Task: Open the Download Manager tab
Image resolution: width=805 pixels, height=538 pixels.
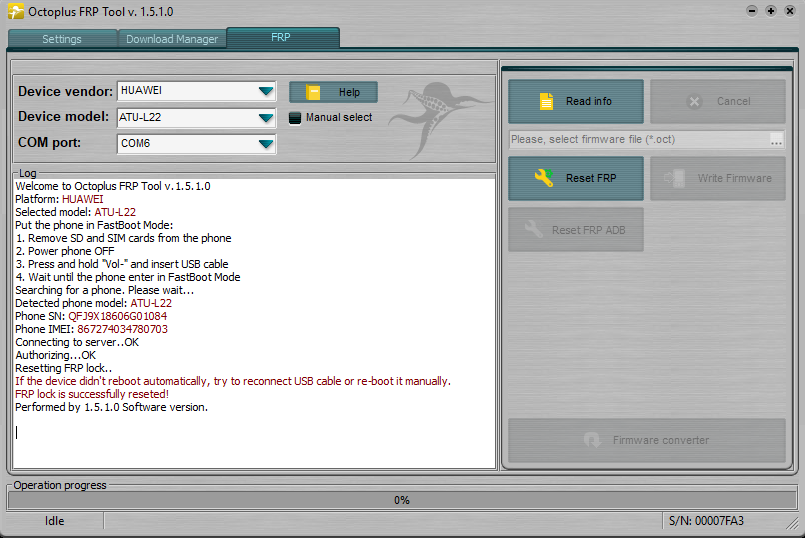Action: 172,39
